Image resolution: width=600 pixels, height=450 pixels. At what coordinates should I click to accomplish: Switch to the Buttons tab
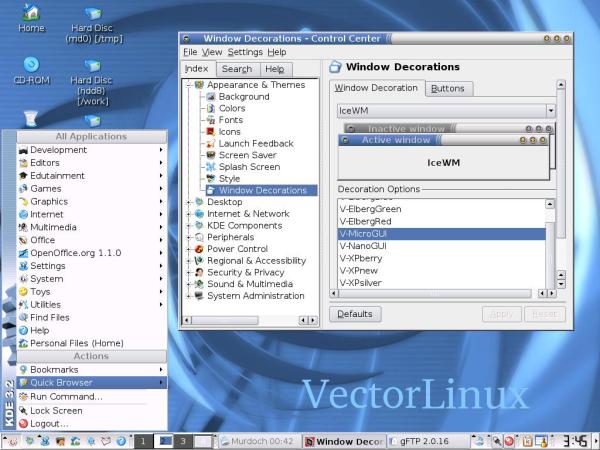tap(448, 89)
